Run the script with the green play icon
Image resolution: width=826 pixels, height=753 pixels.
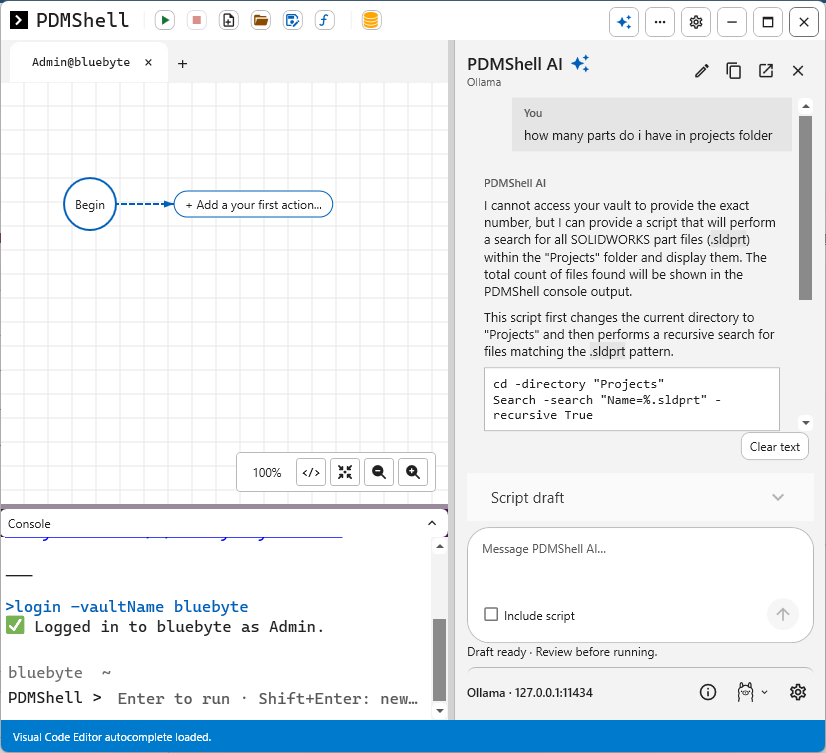tap(165, 21)
